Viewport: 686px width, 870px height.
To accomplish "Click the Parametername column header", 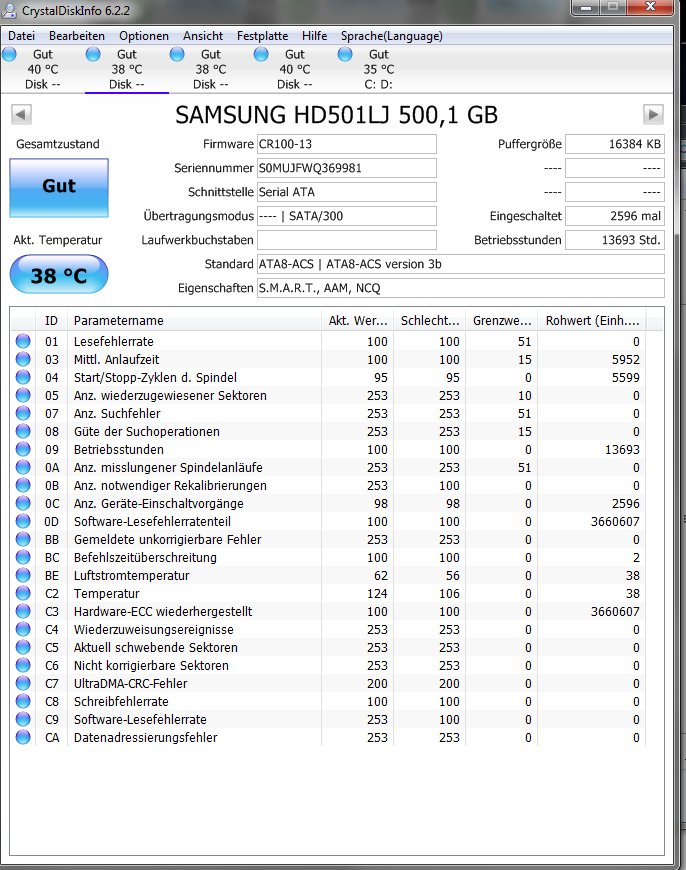I will click(194, 321).
